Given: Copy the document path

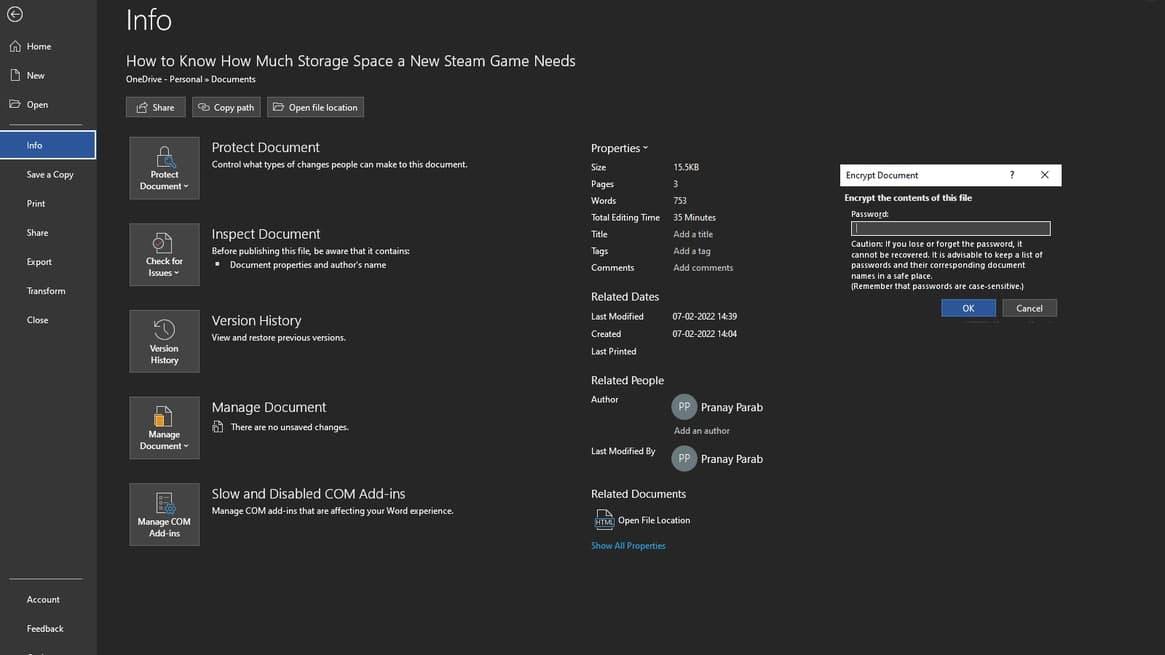Looking at the screenshot, I should click(x=226, y=107).
